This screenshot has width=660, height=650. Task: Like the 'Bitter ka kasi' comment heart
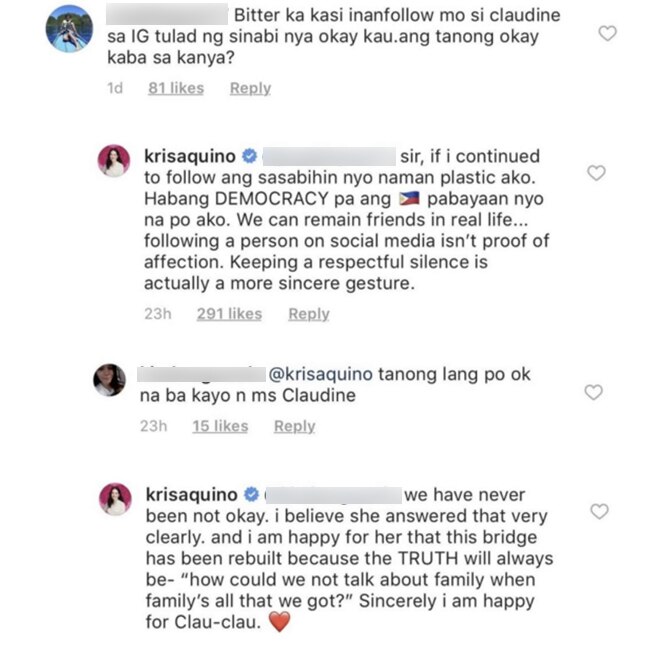coord(607,33)
